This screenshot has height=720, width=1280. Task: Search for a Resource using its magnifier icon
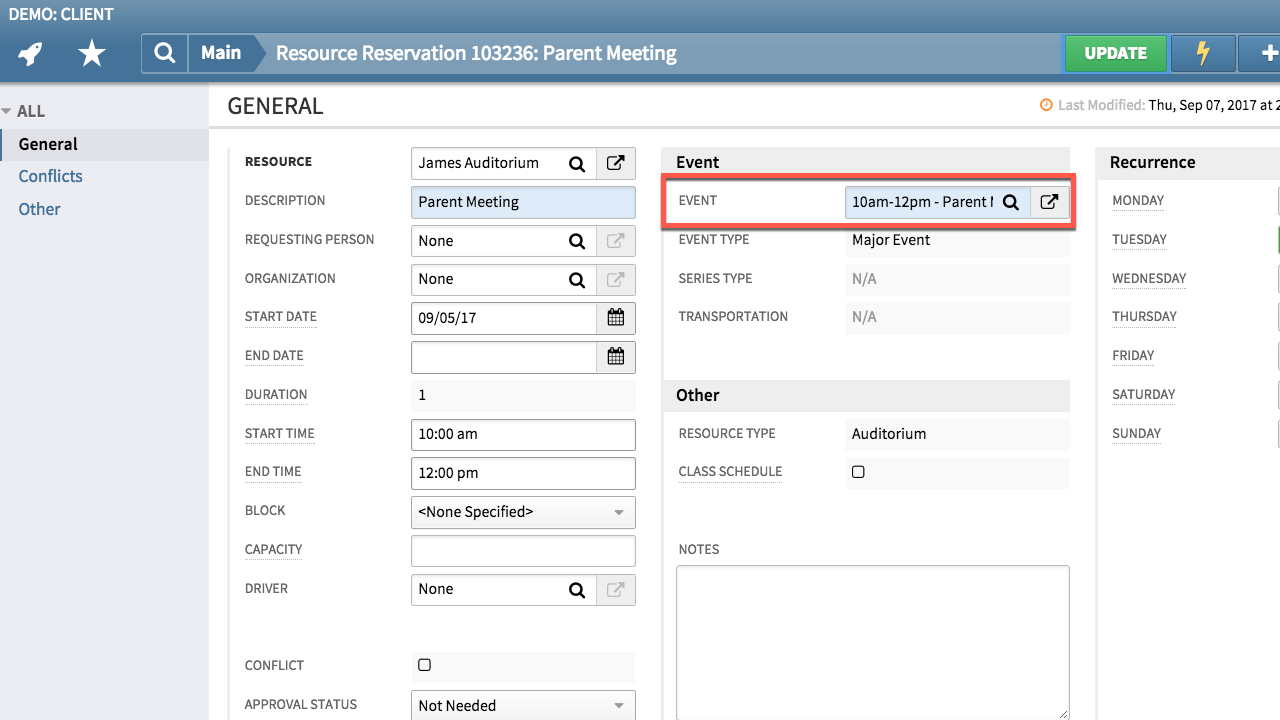coord(577,162)
